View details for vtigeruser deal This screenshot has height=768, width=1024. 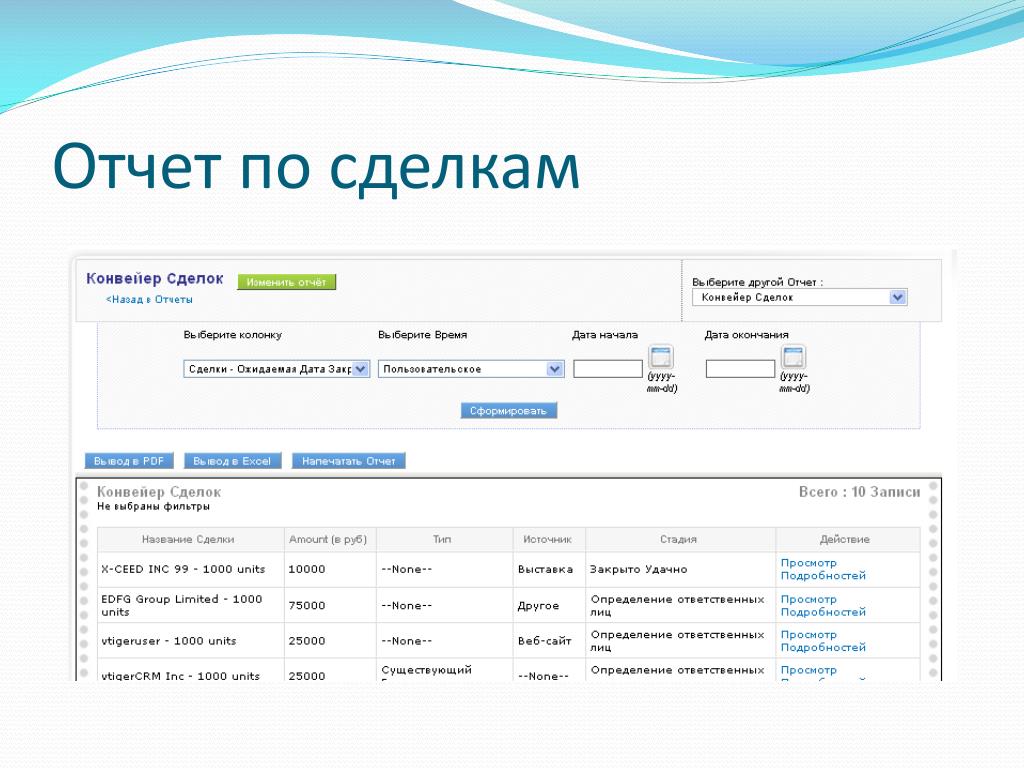[823, 641]
